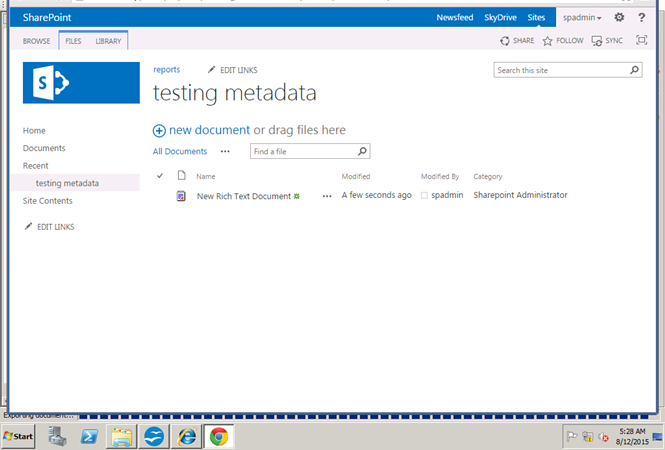The height and width of the screenshot is (450, 665).
Task: Open Site Contents in the sidebar
Action: (x=48, y=201)
